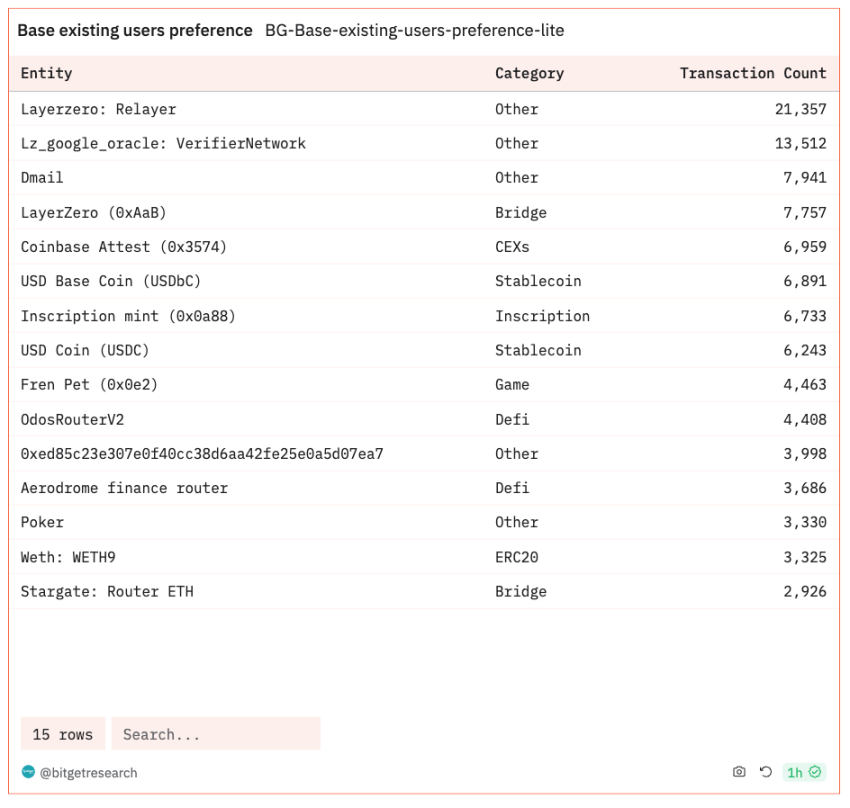
Task: Open the @bitgetresearch profile link
Action: click(88, 773)
